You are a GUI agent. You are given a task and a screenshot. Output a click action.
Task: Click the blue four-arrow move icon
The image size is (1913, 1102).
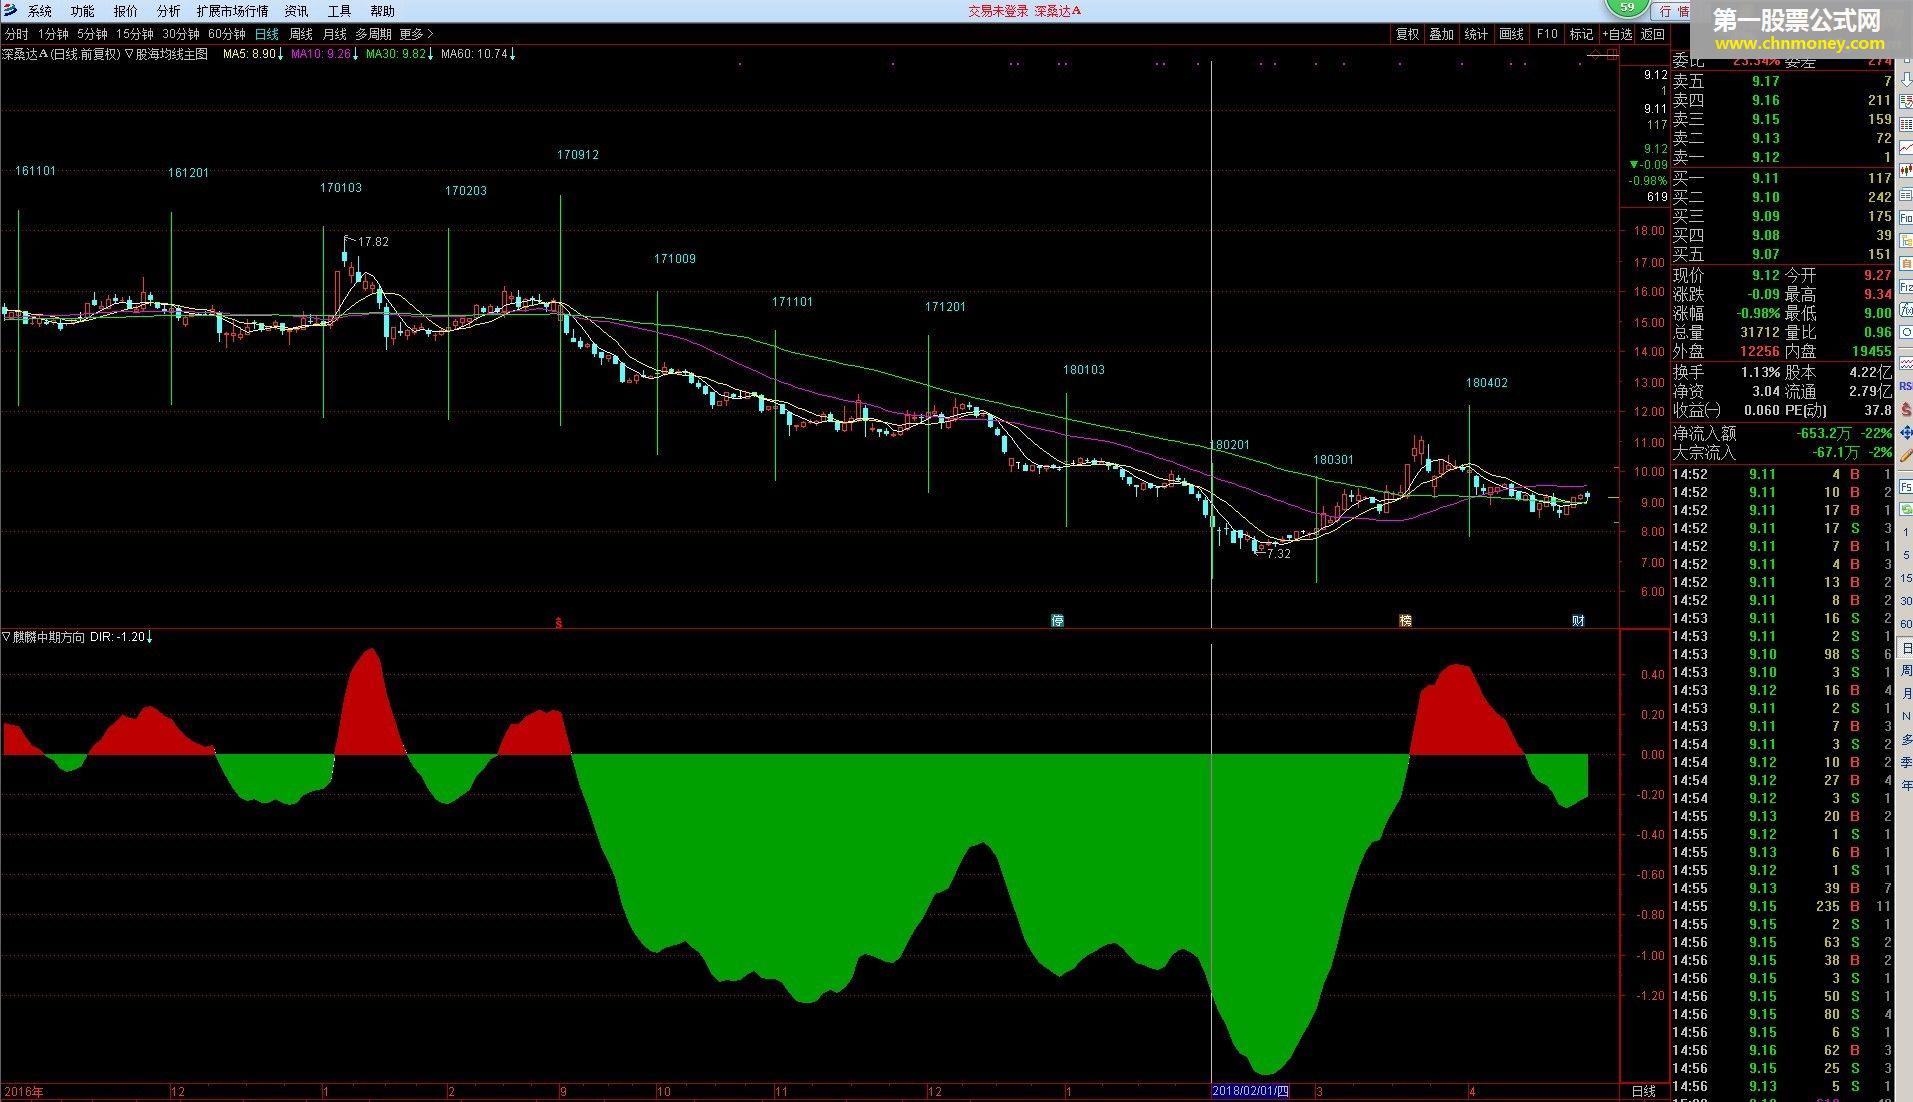pos(1906,434)
